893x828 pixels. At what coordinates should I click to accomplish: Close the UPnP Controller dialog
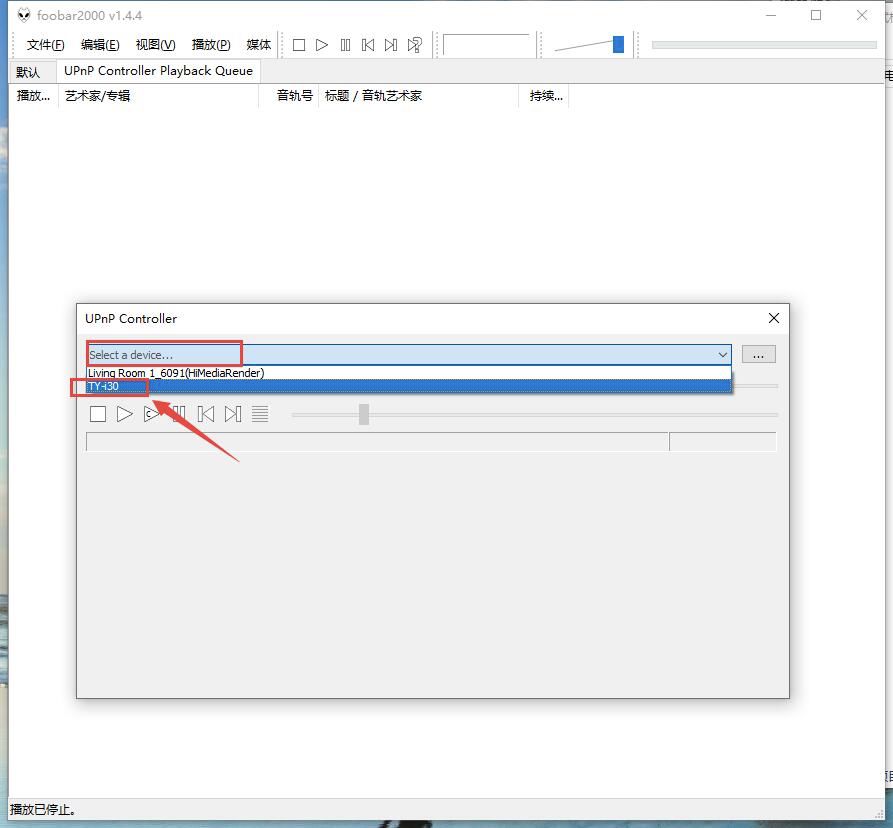click(773, 318)
